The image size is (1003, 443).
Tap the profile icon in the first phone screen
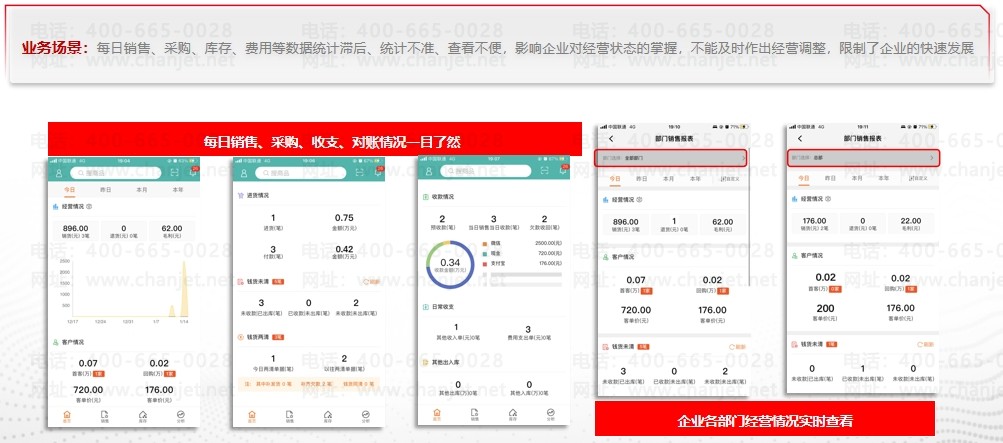tap(60, 172)
